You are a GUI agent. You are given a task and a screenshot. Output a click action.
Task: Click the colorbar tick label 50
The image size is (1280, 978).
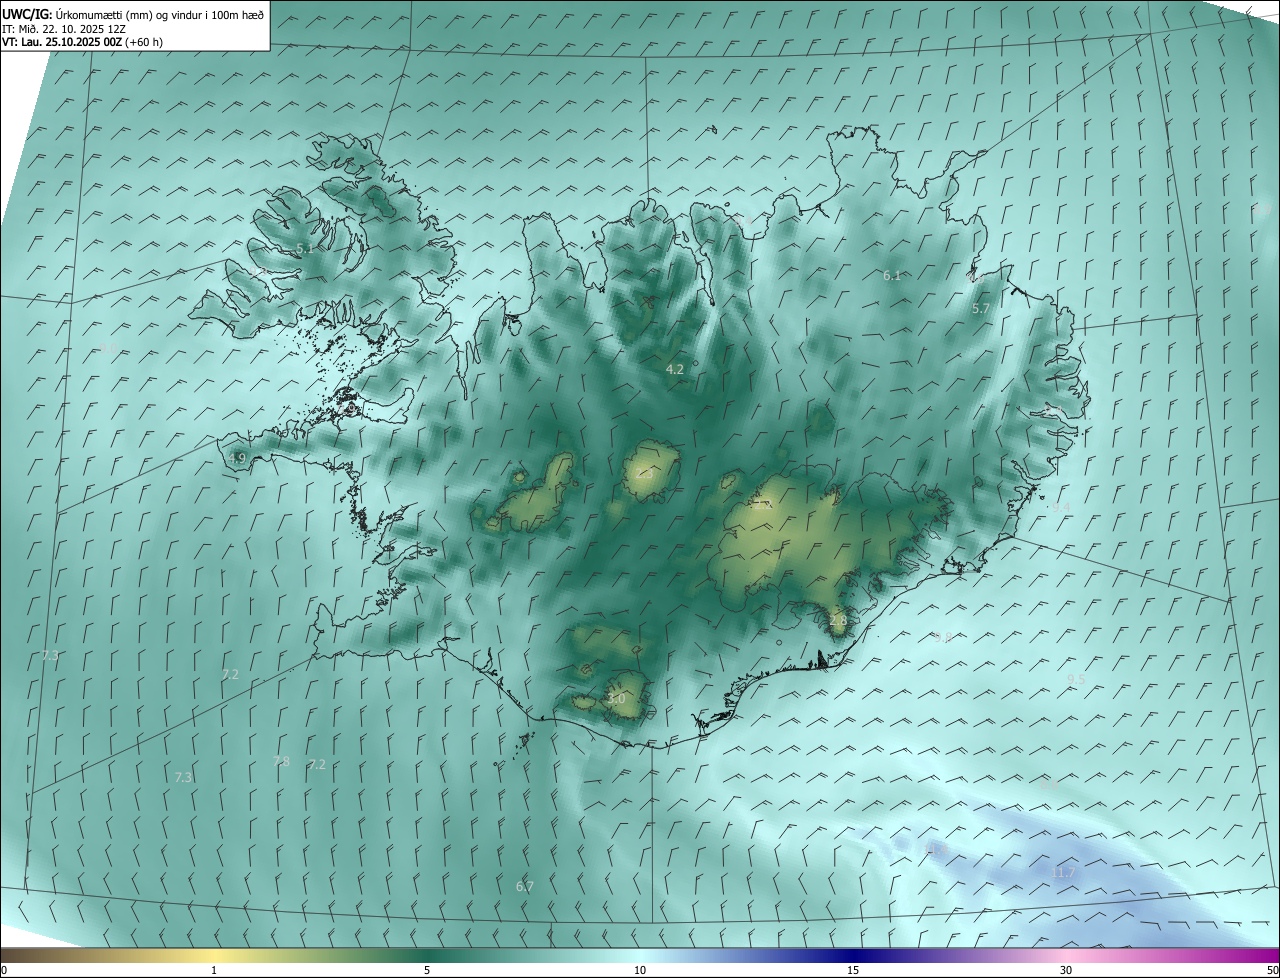tap(1272, 970)
